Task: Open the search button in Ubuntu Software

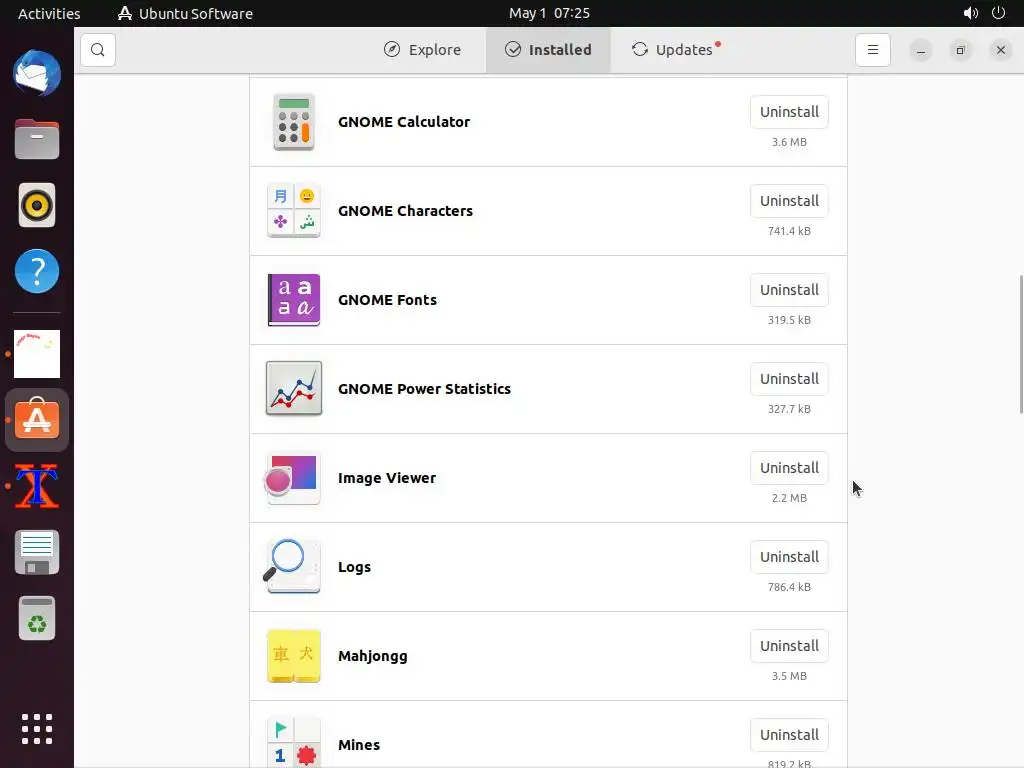Action: click(x=98, y=50)
